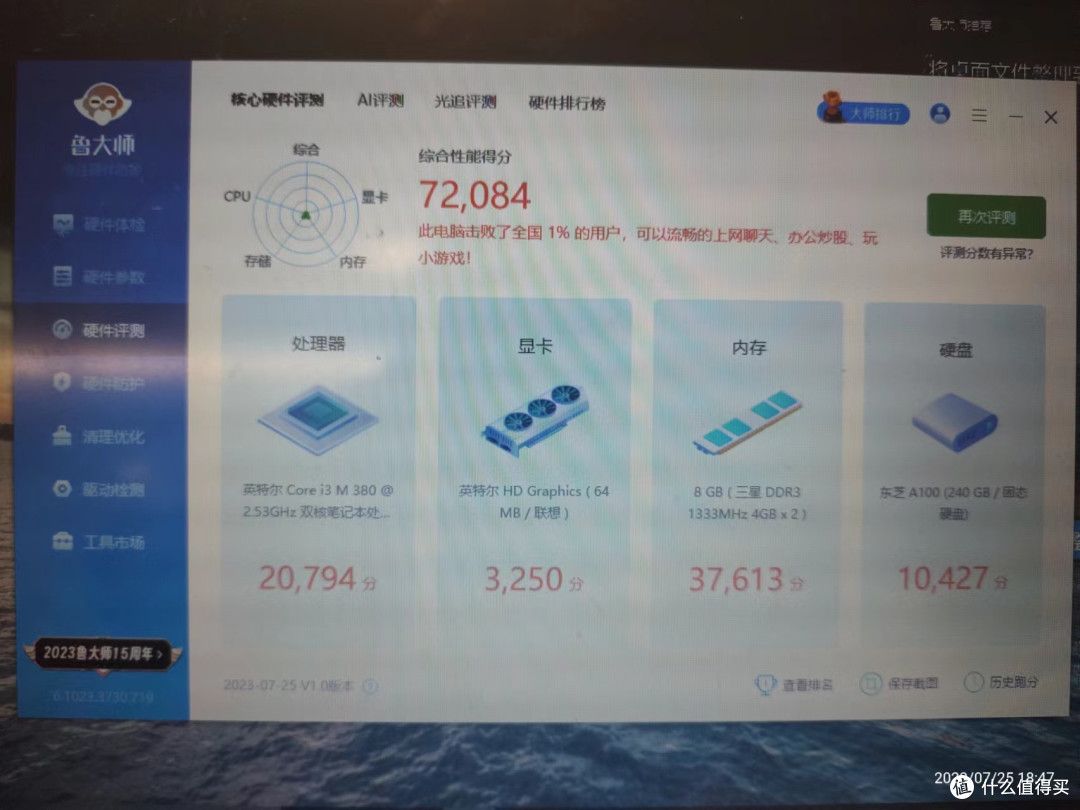
Task: Click the 硬件防护 shield icon
Action: point(62,382)
